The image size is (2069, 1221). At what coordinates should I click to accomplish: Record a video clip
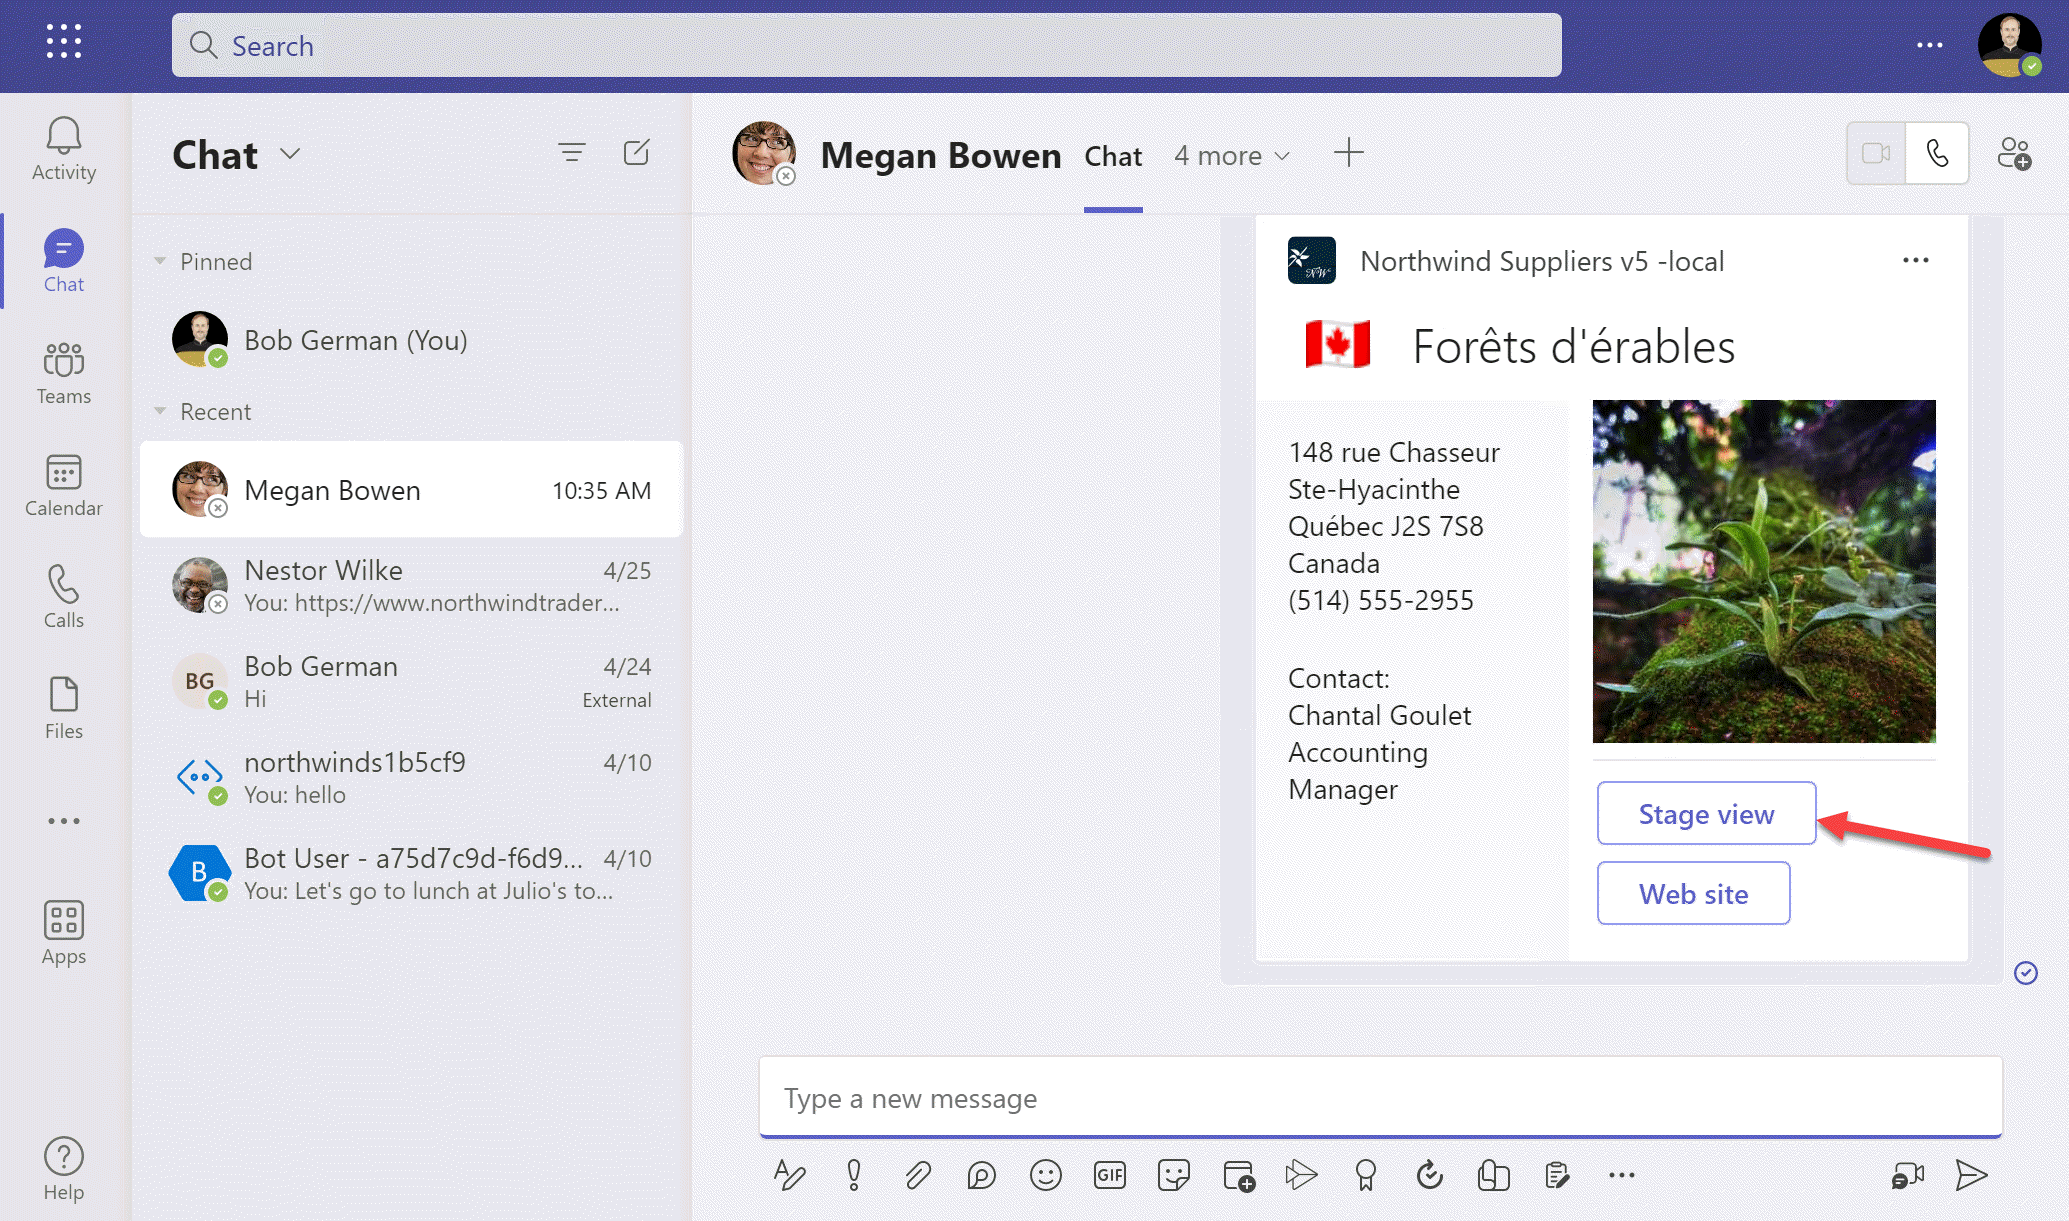point(1908,1175)
